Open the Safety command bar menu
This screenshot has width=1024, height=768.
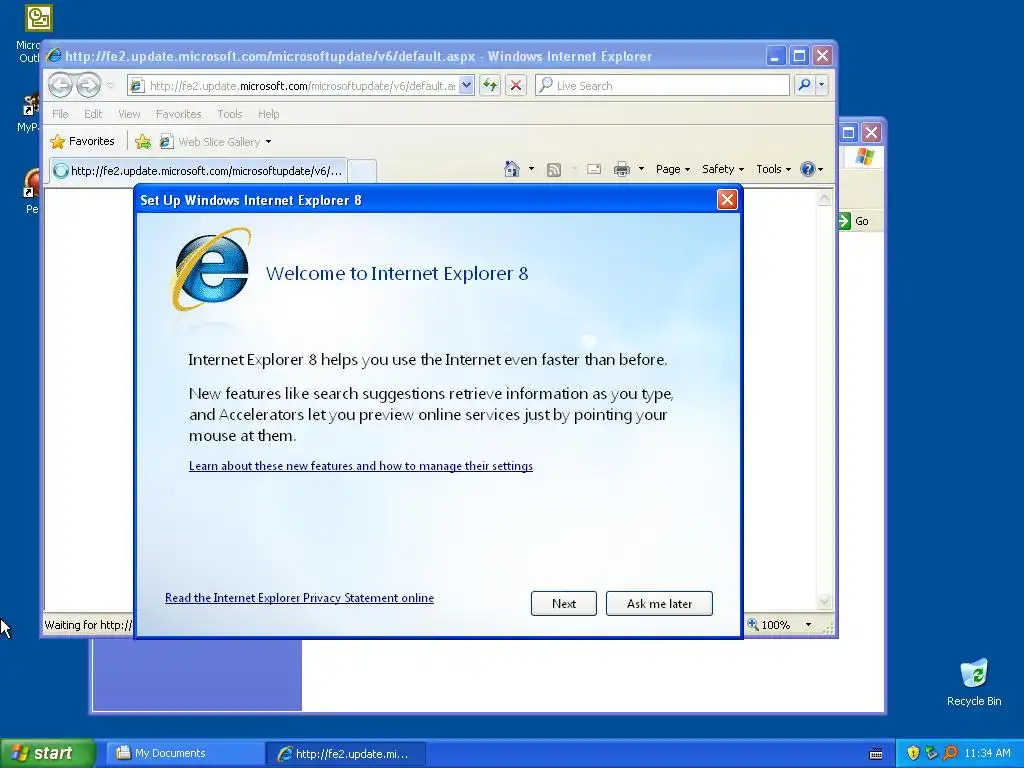722,169
